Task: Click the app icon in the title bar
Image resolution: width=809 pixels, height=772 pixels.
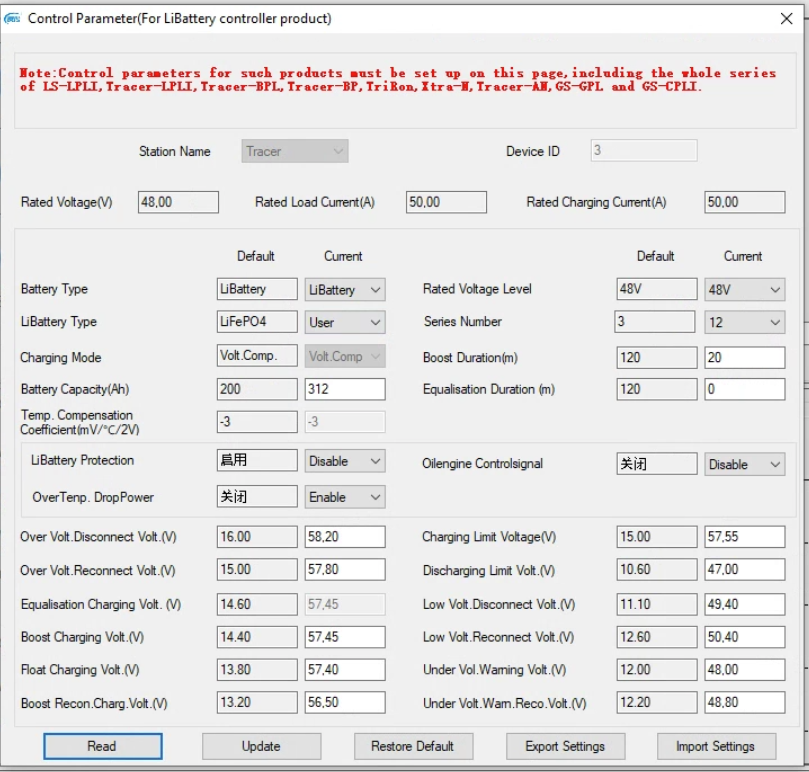Action: [x=12, y=19]
